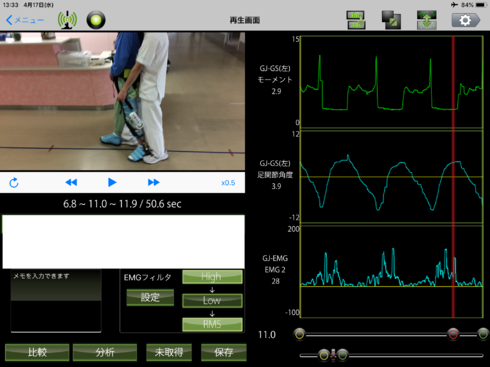The width and height of the screenshot is (490, 367).
Task: Click the right end-range slider knob
Action: [x=483, y=334]
